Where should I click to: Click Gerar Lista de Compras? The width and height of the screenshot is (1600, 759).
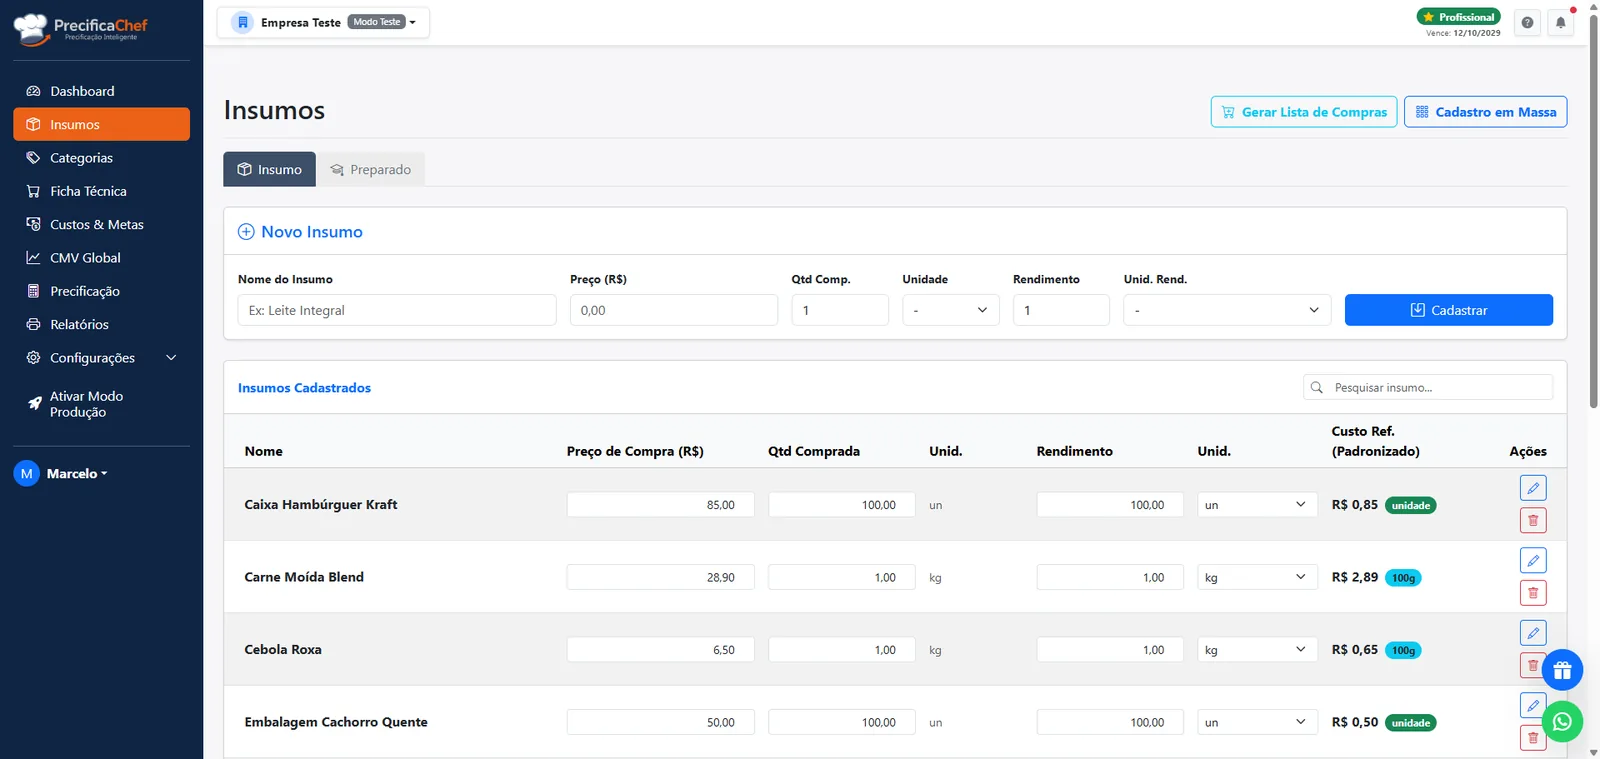tap(1304, 112)
